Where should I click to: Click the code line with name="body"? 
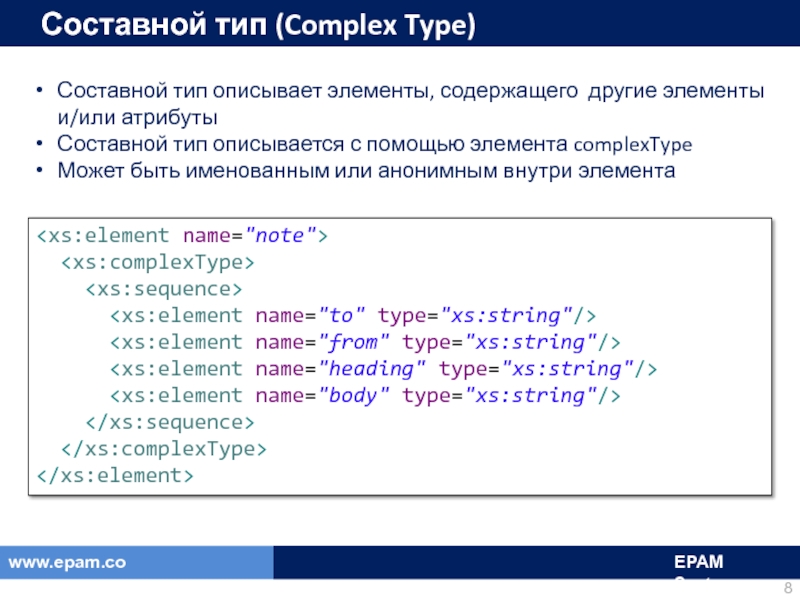(x=365, y=395)
